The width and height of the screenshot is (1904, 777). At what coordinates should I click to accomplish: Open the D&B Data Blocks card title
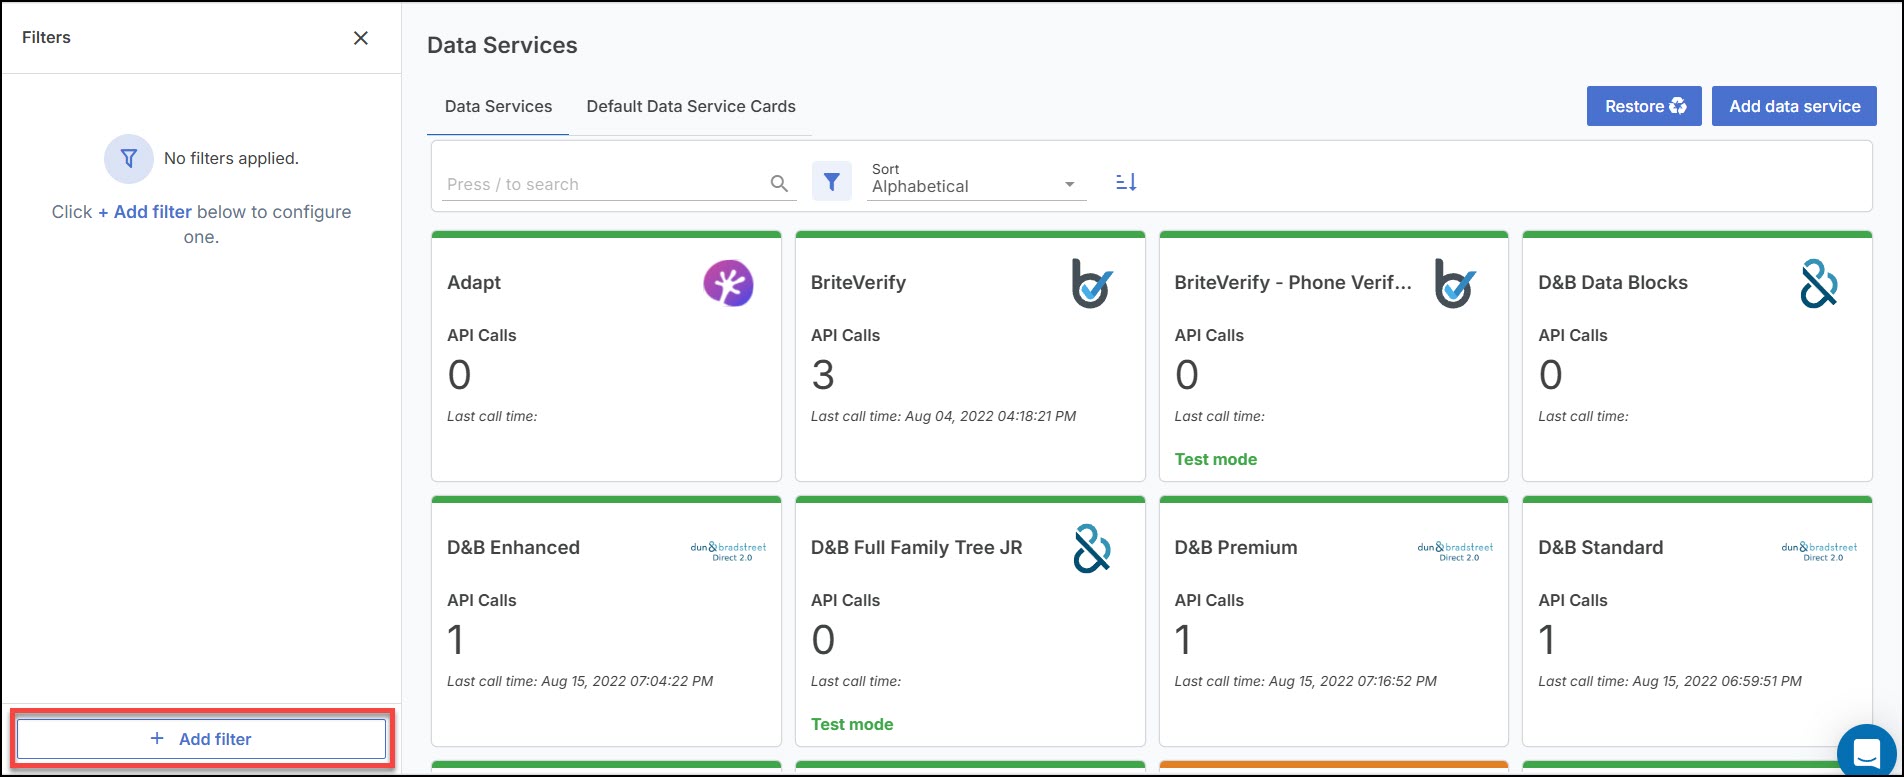tap(1613, 283)
